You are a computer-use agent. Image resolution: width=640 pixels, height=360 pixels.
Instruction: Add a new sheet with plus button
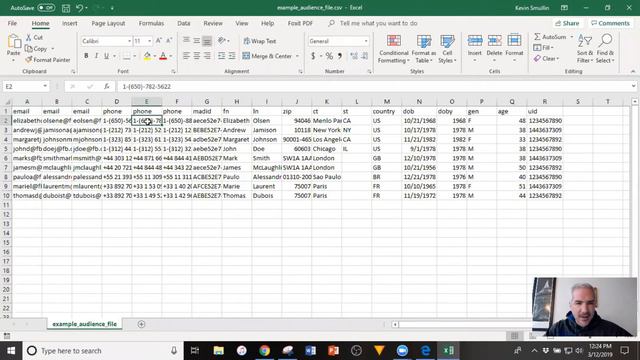pos(141,324)
